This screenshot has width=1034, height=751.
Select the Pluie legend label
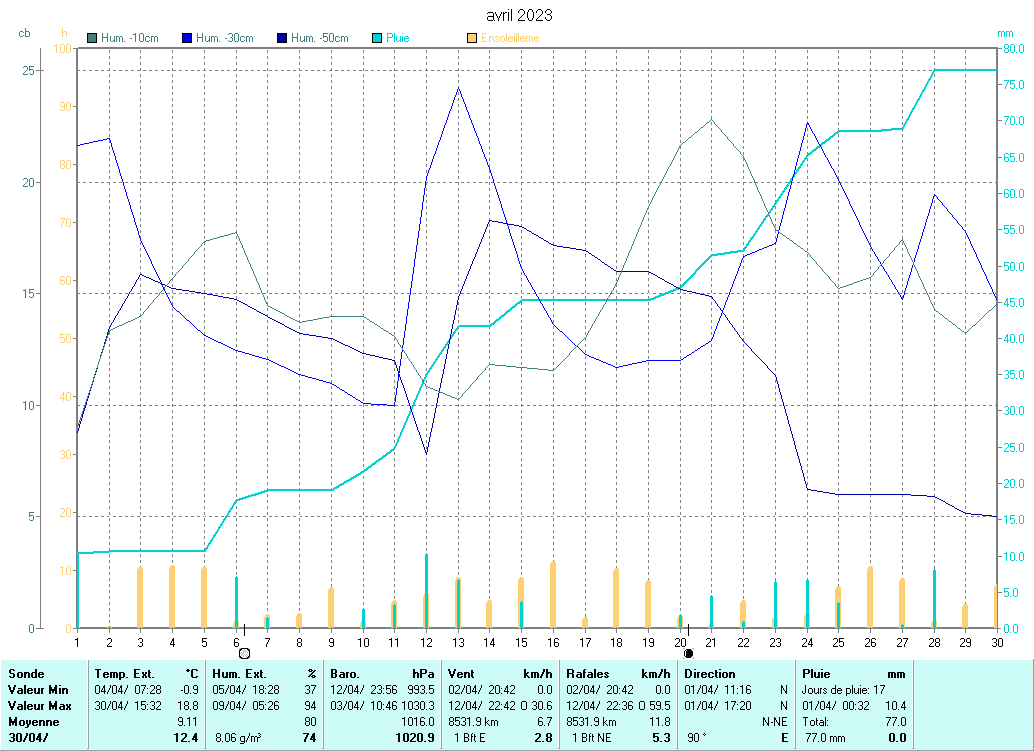click(398, 38)
